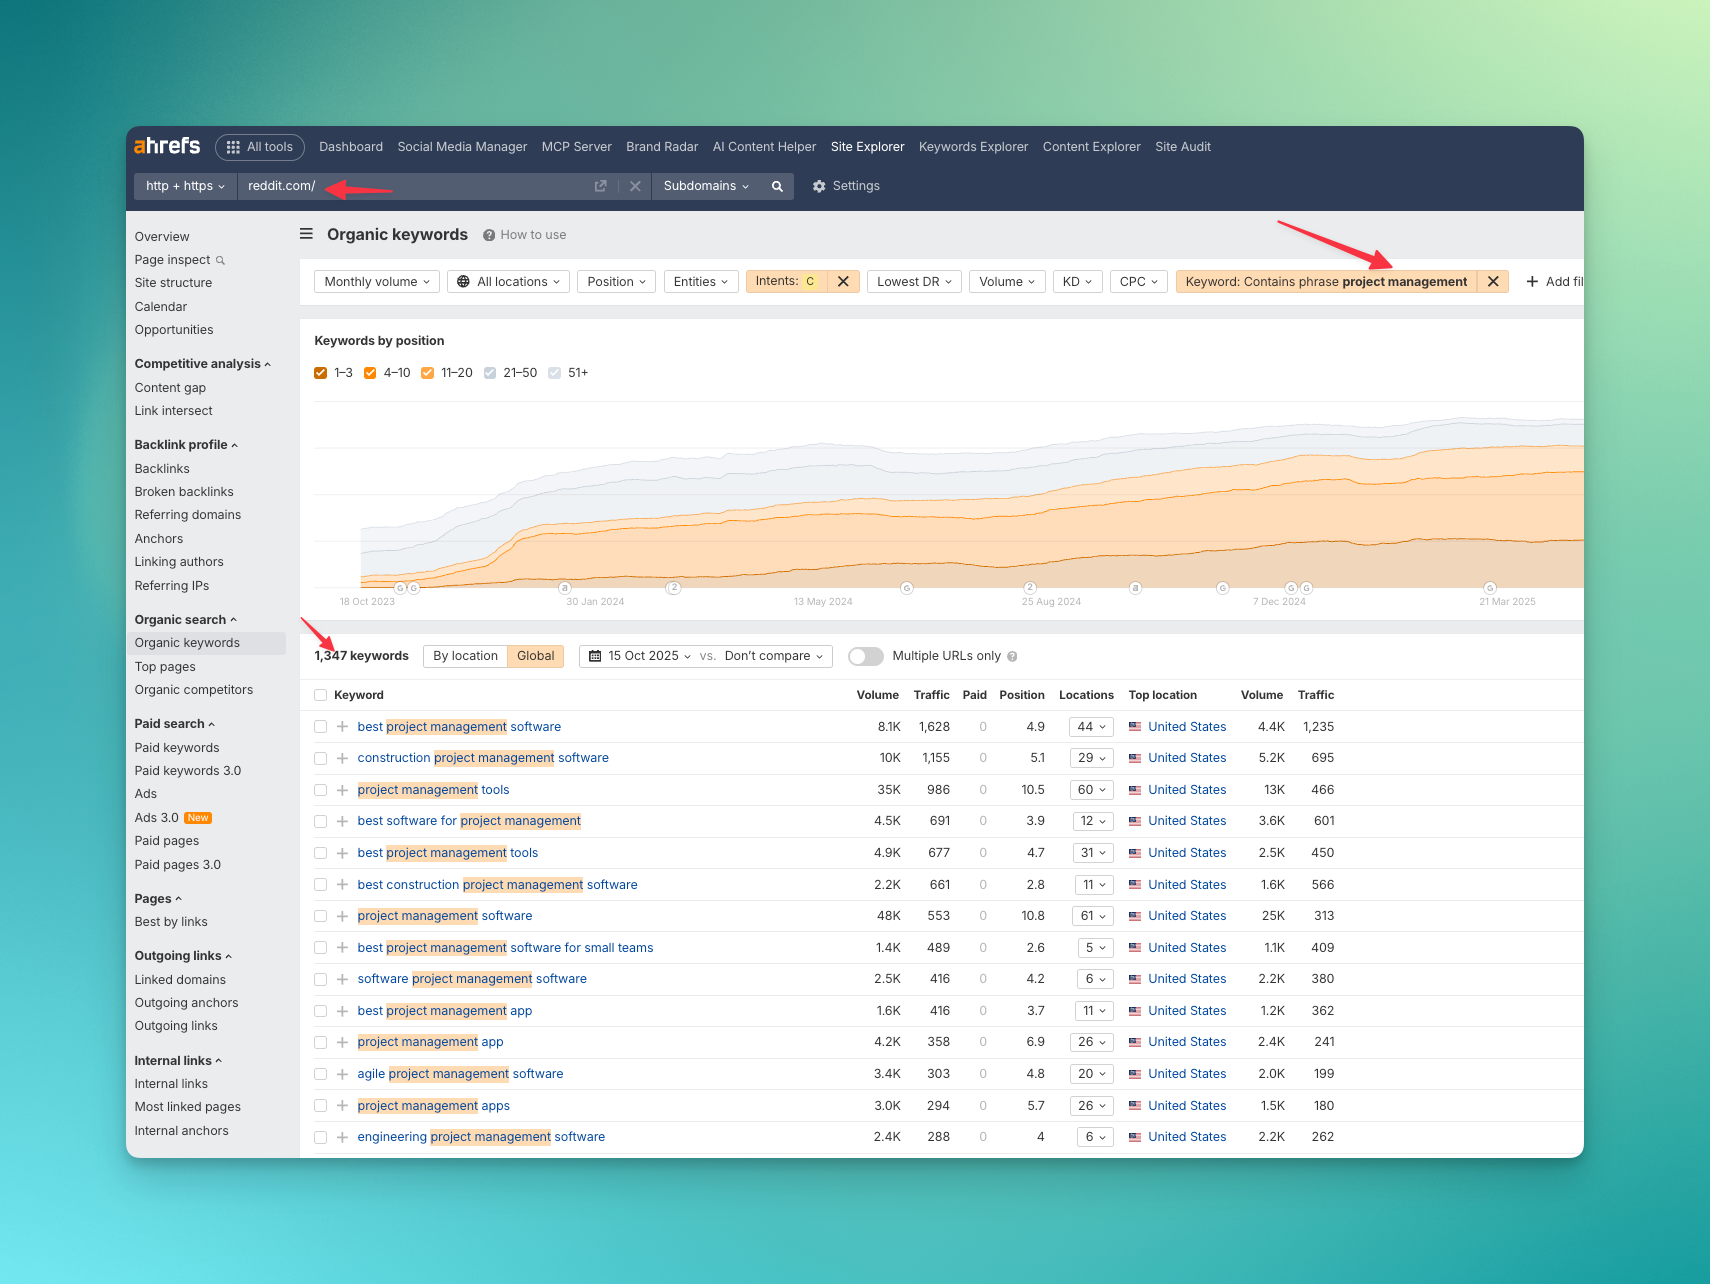Expand the 44 locations dropdown in first row
Viewport: 1710px width, 1284px height.
(1091, 727)
